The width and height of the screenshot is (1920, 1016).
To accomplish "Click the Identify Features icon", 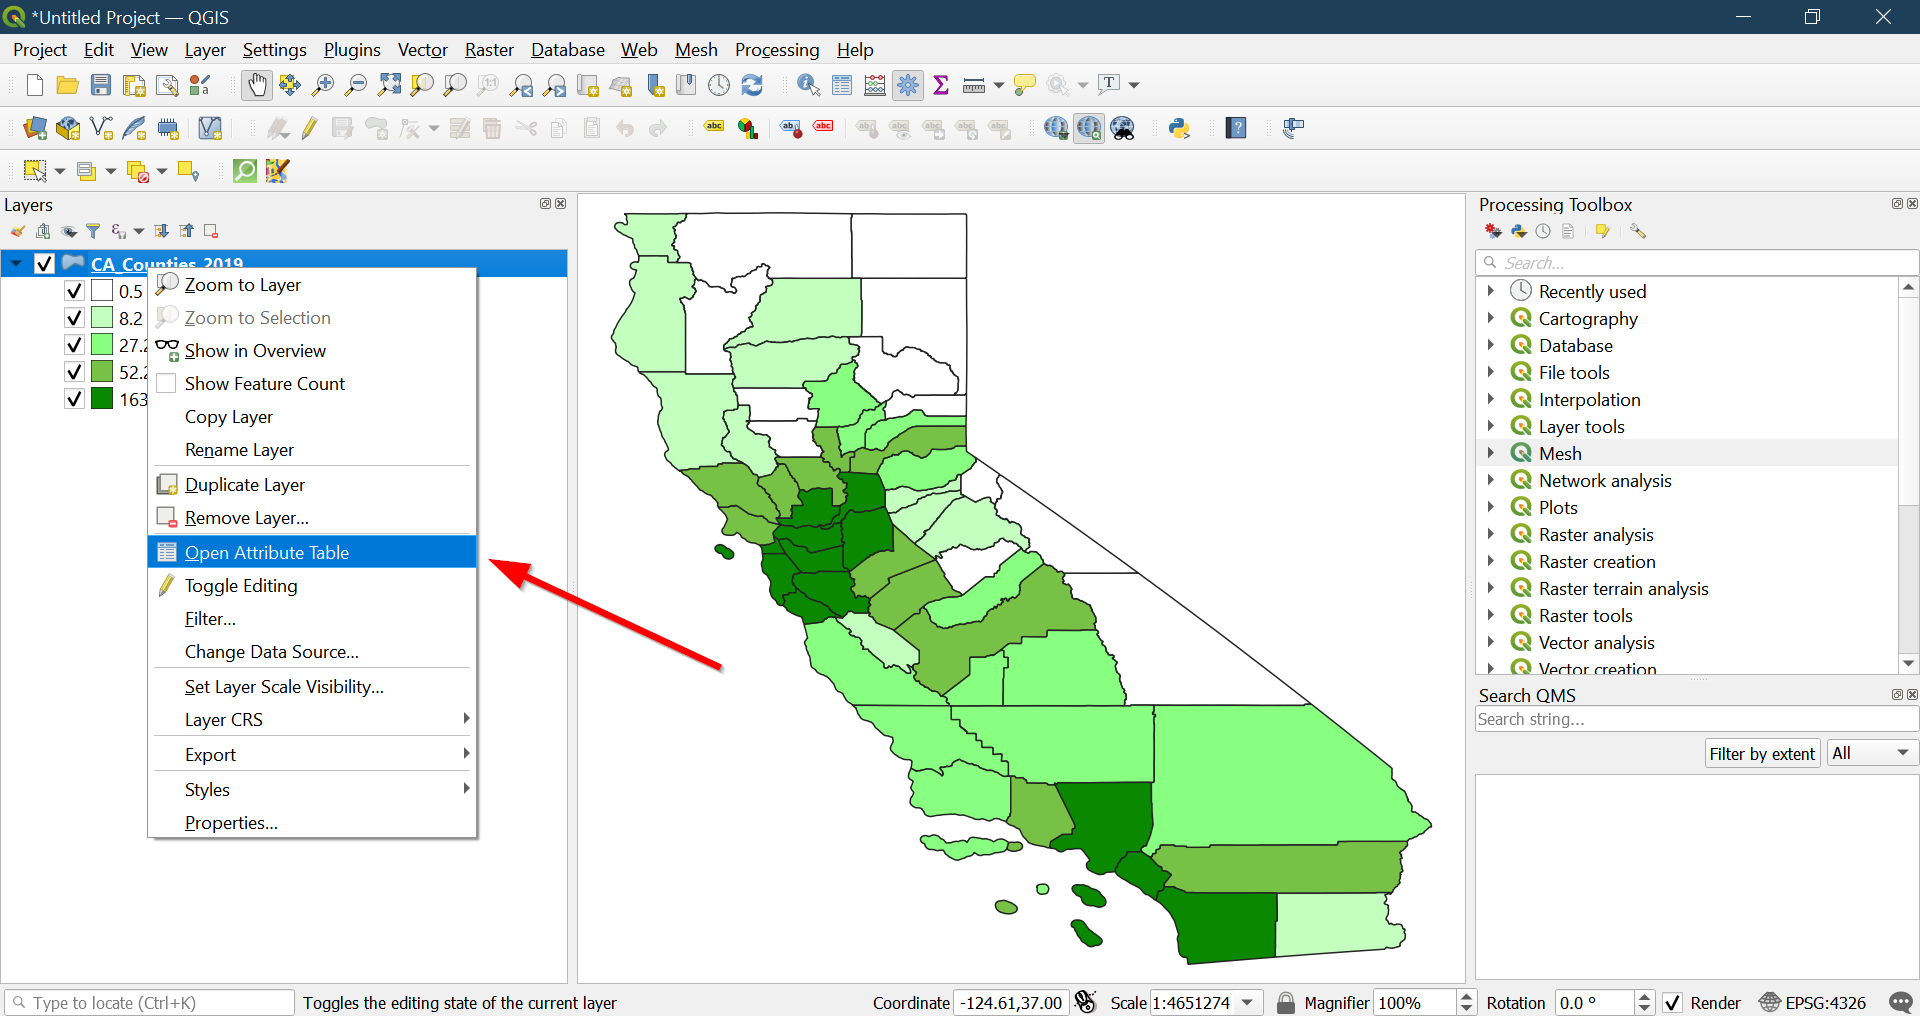I will pyautogui.click(x=808, y=86).
